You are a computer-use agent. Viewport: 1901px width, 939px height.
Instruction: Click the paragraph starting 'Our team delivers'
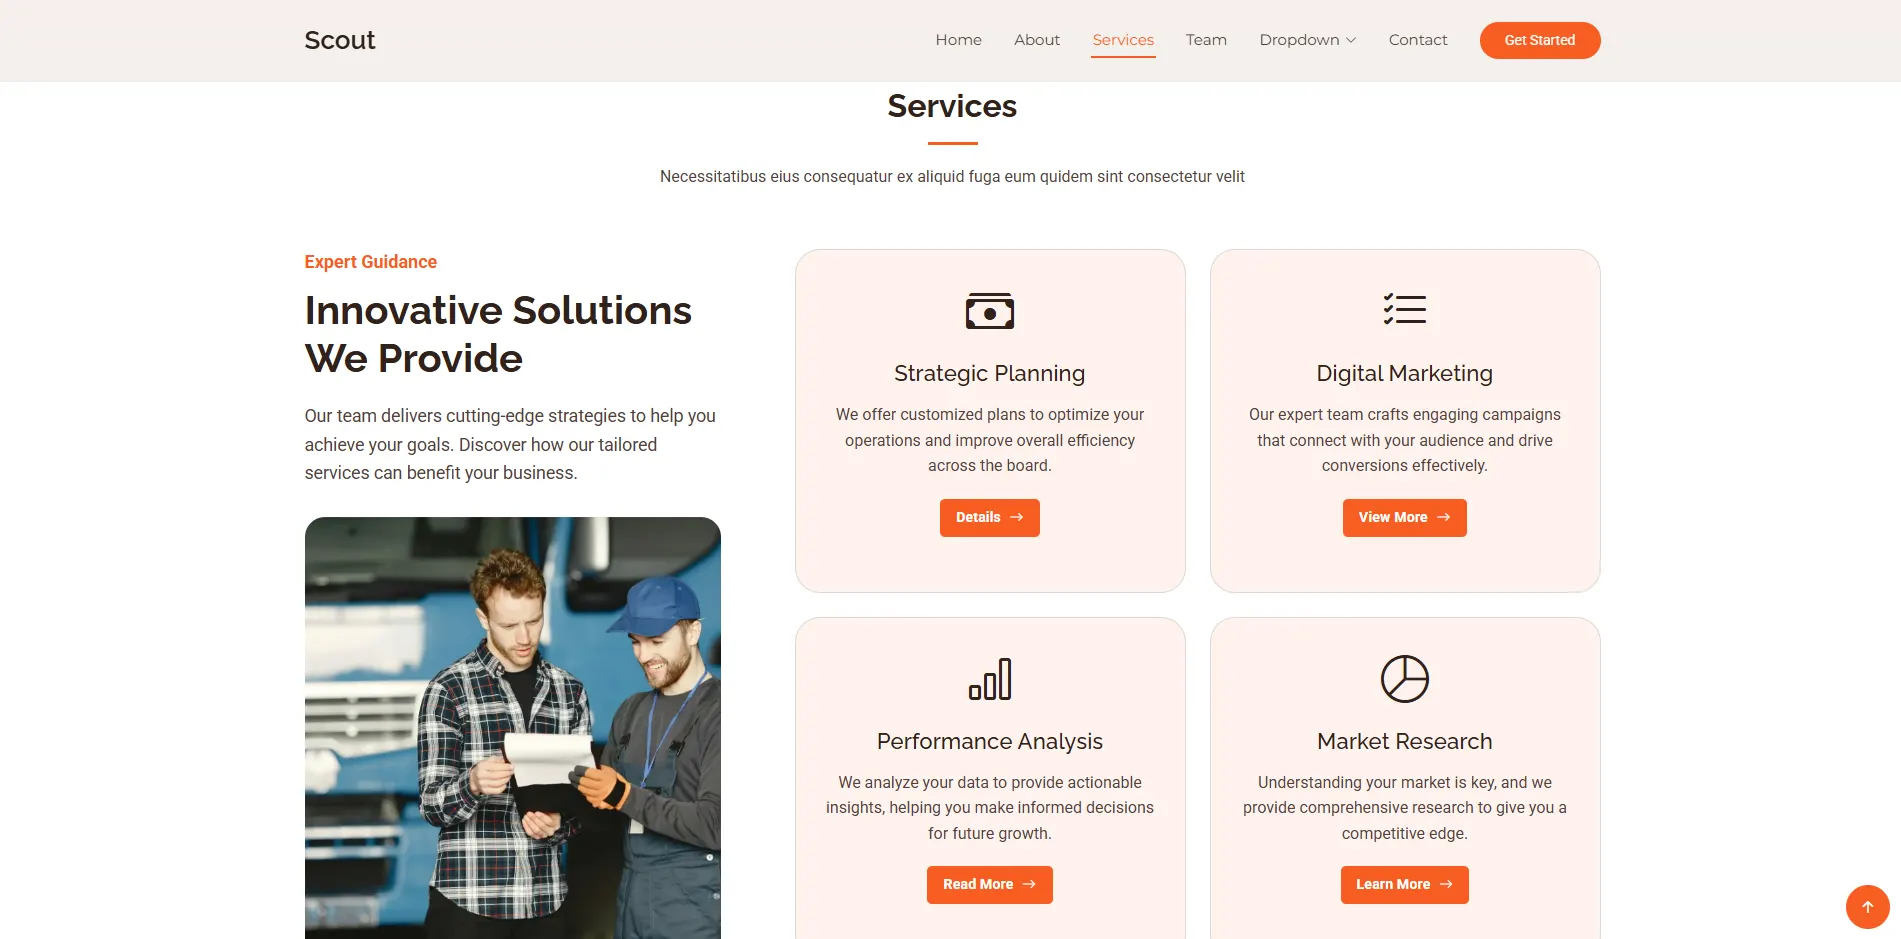[510, 444]
